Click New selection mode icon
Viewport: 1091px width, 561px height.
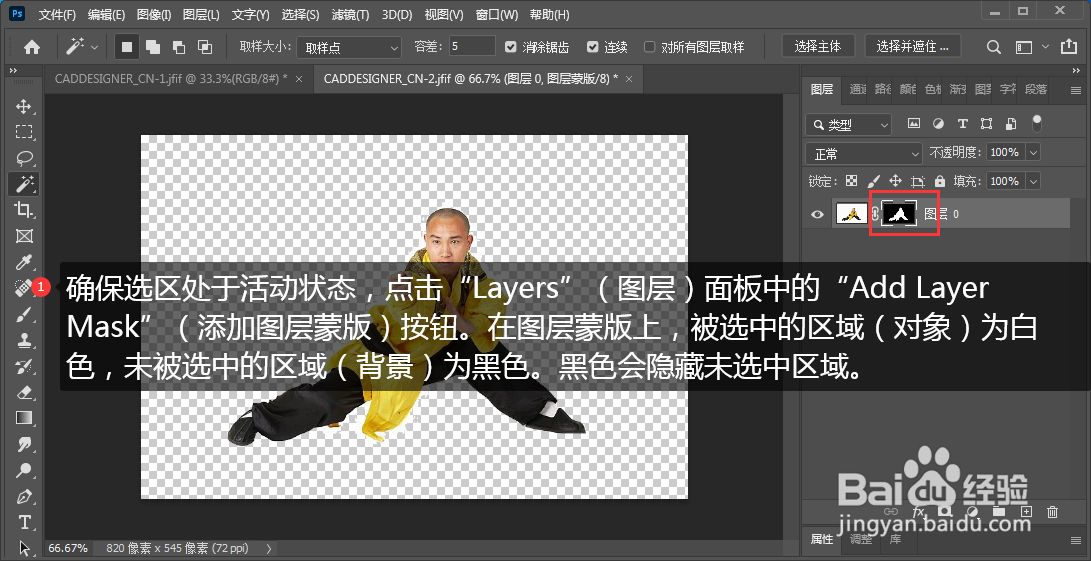coord(127,47)
